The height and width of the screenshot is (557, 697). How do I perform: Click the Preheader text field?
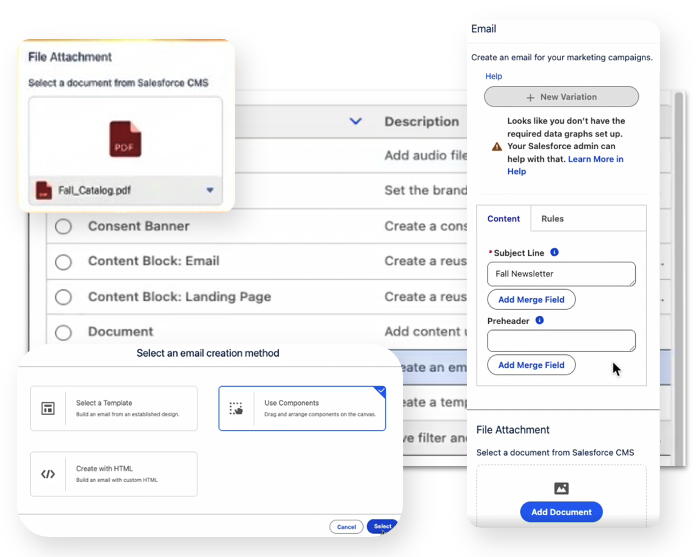(561, 341)
